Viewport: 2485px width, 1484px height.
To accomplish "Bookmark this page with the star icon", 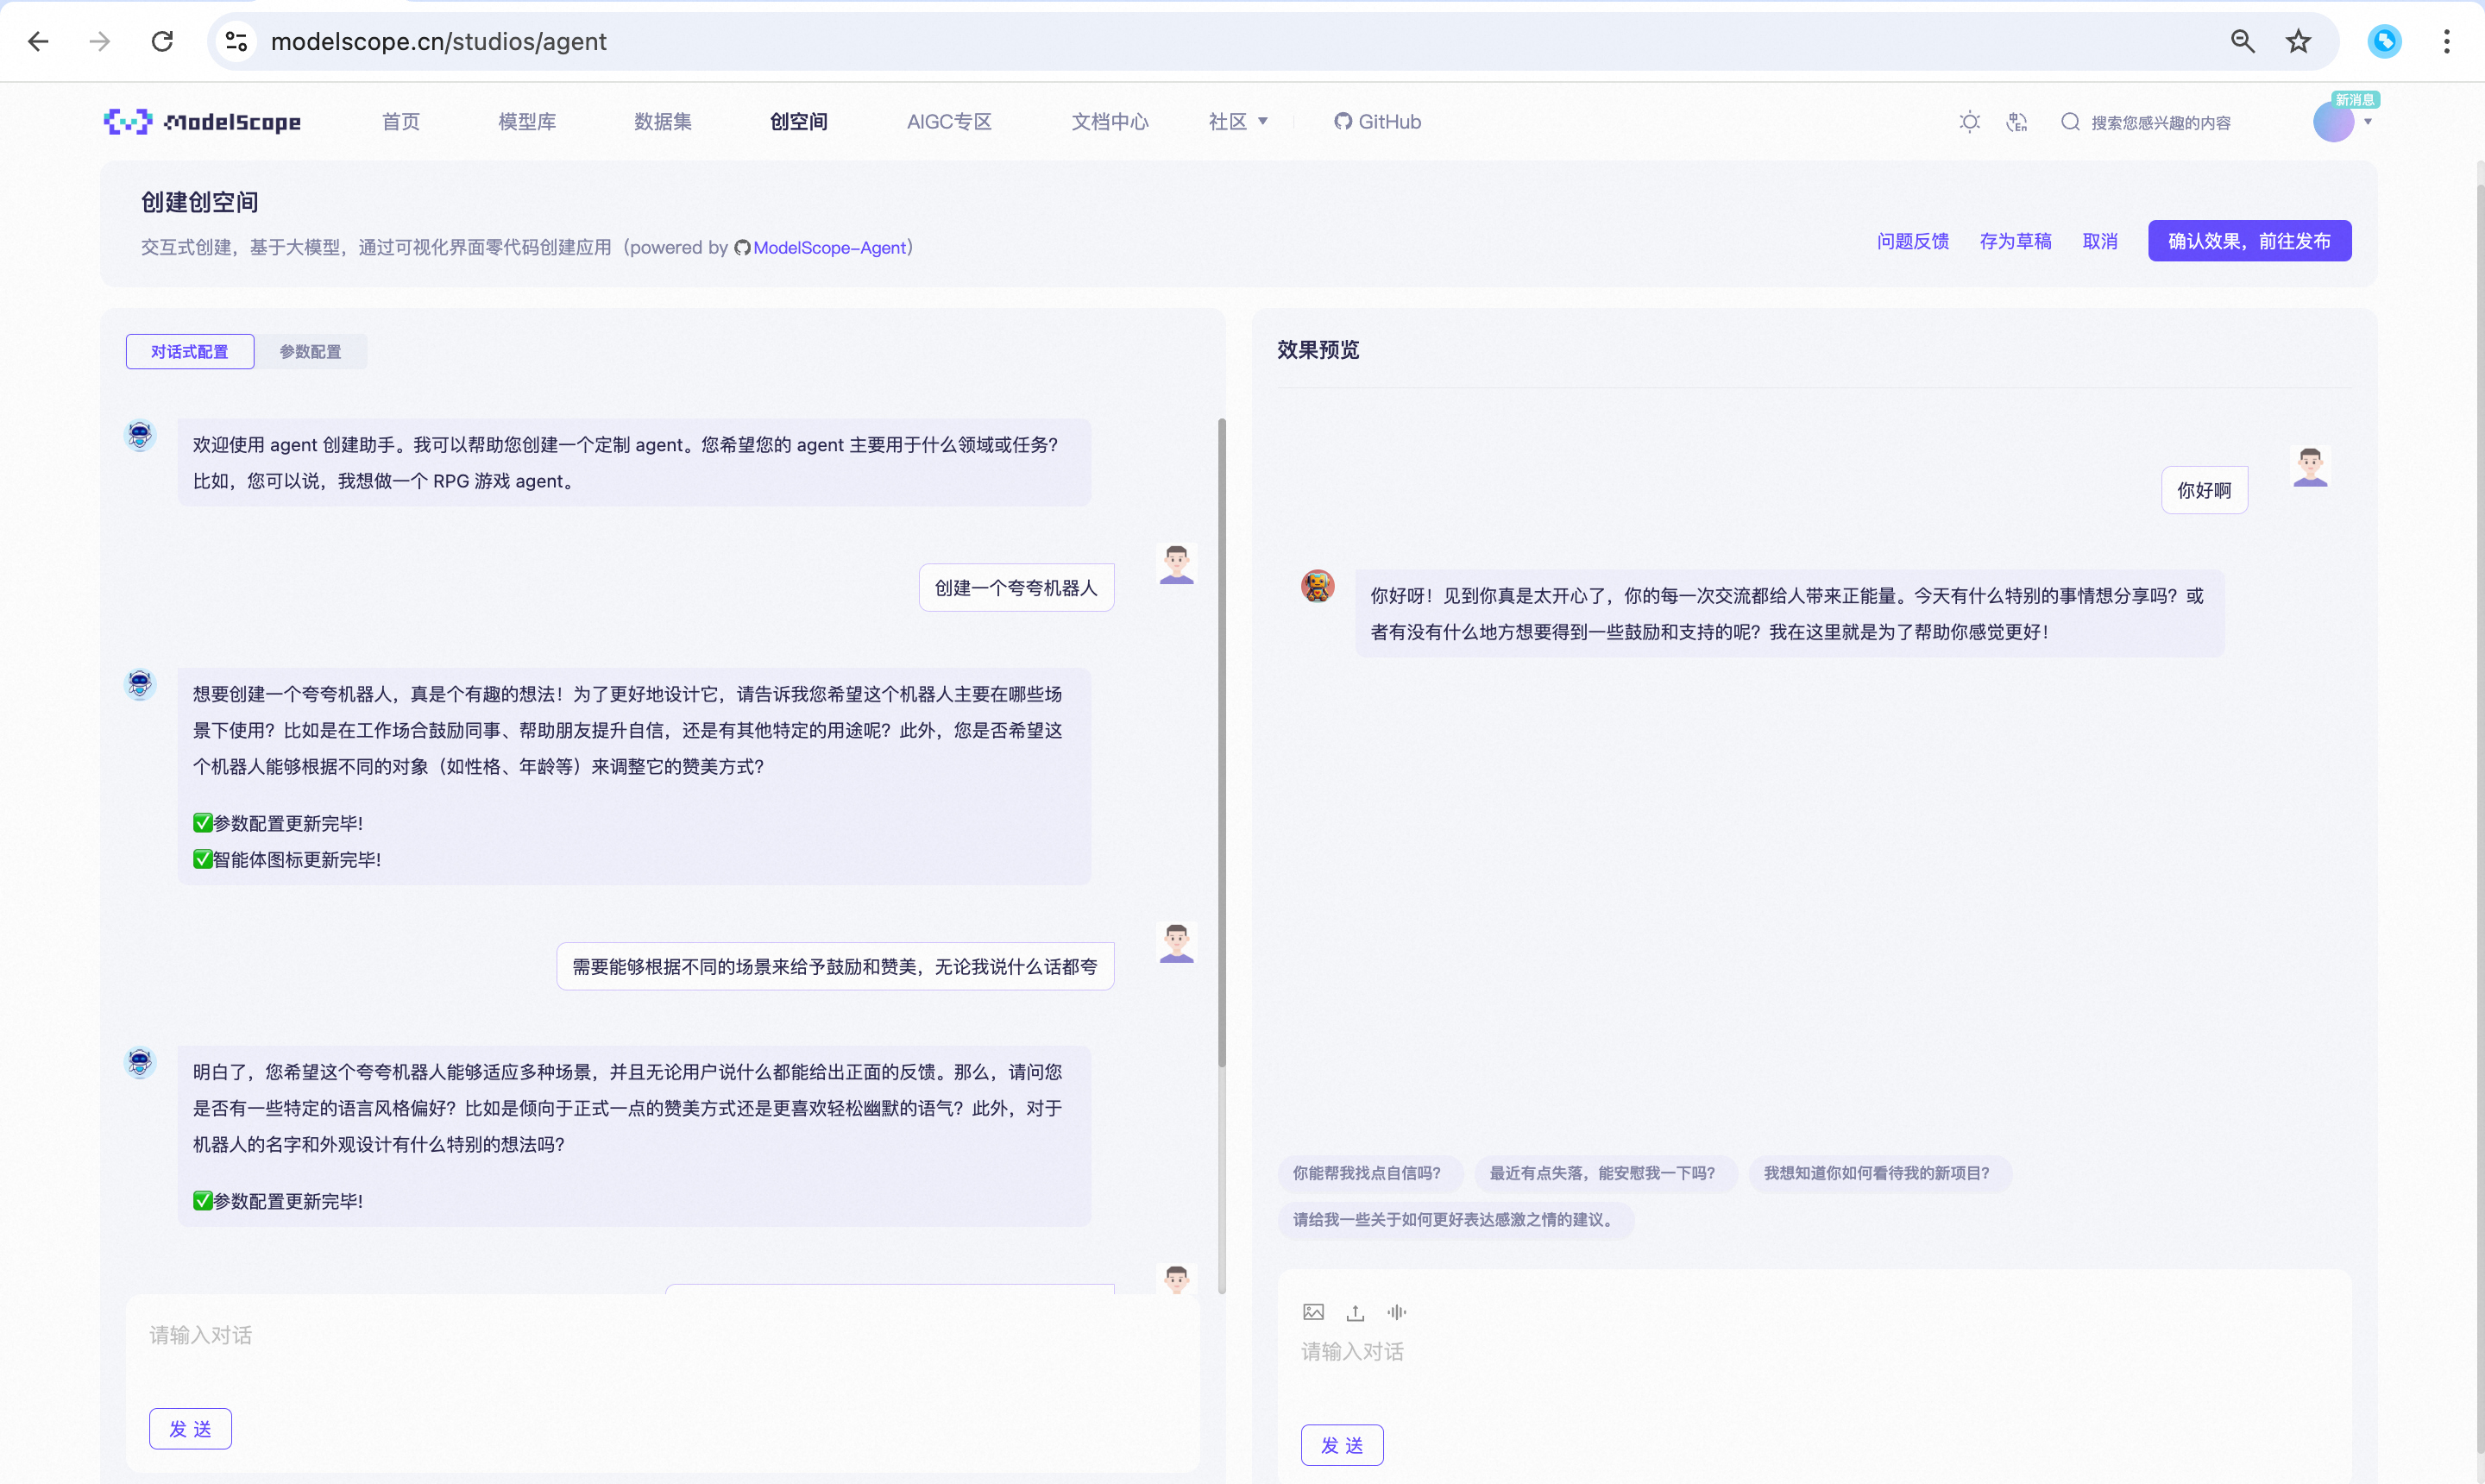I will [x=2298, y=41].
